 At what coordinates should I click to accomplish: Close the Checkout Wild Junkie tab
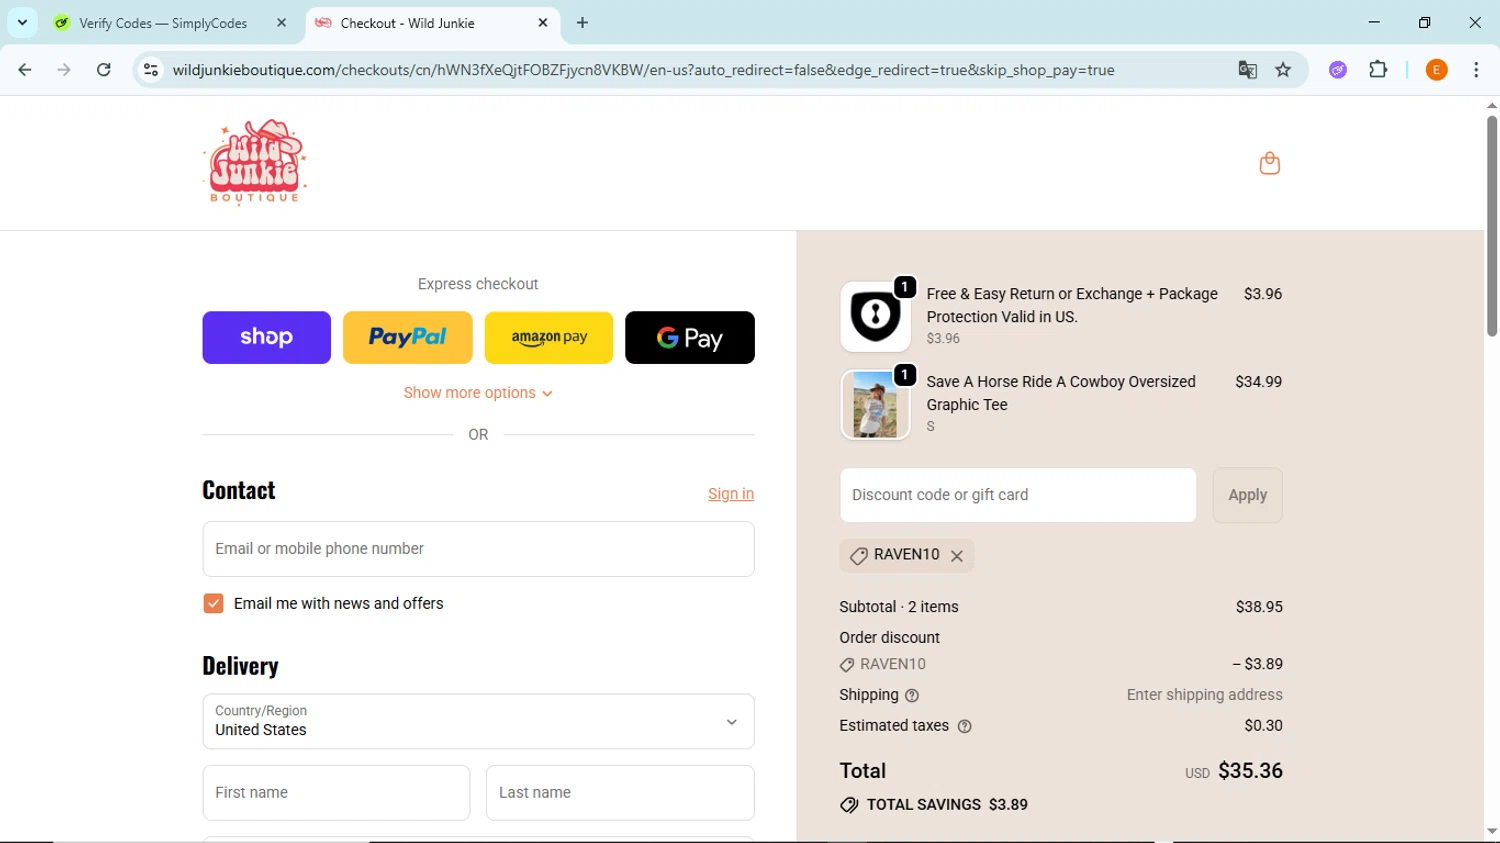point(543,23)
